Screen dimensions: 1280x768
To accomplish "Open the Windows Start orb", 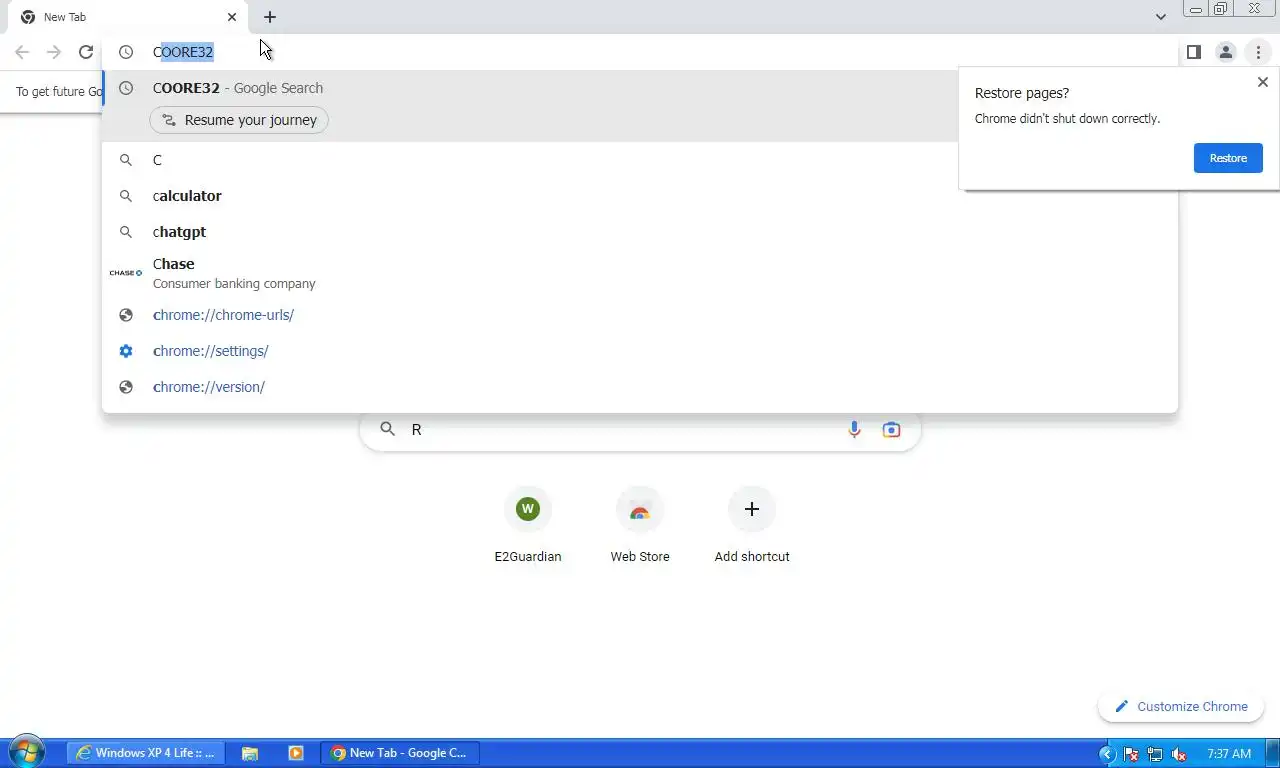I will (27, 752).
